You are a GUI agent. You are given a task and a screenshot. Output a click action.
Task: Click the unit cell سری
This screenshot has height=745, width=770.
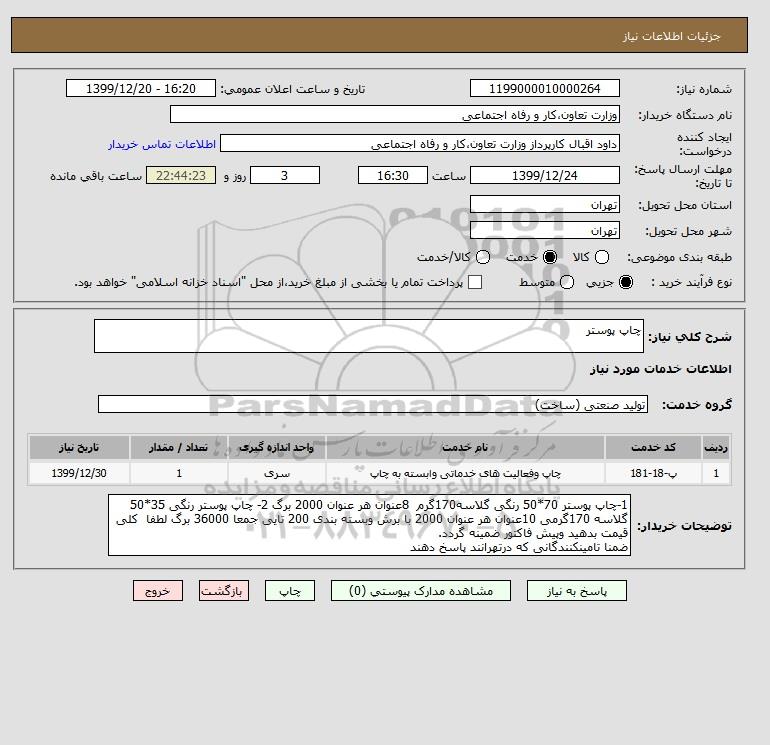276,473
